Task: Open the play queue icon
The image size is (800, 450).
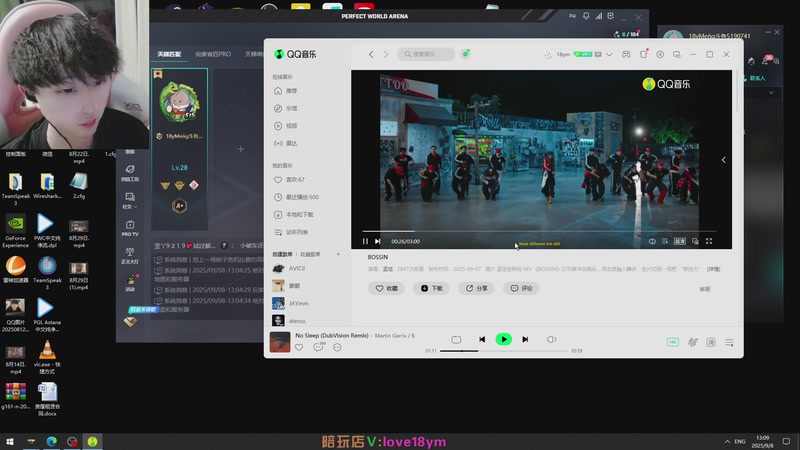Action: (729, 342)
